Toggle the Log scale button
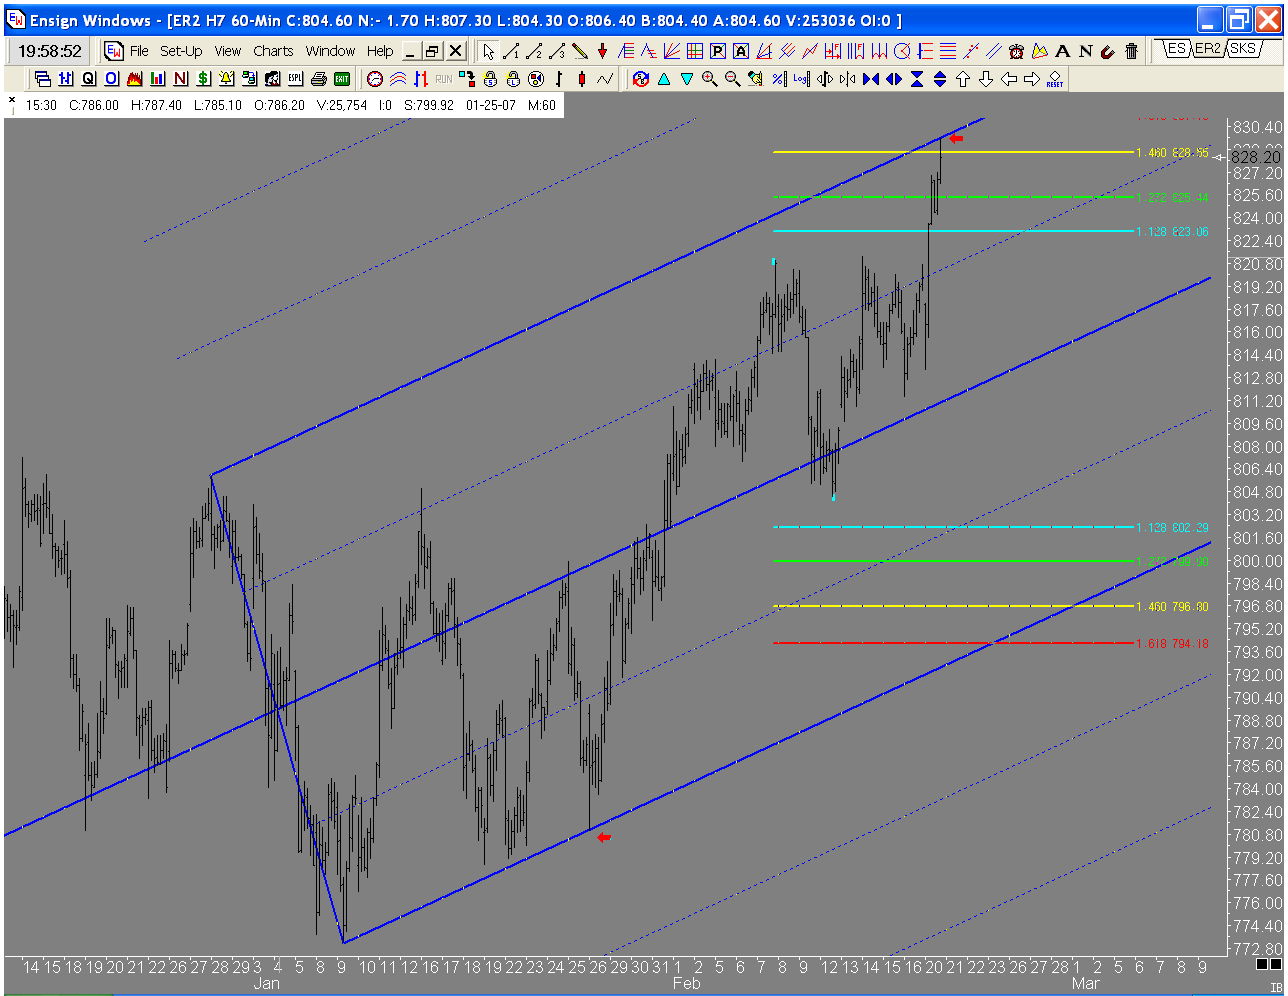This screenshot has width=1288, height=996. tap(802, 79)
